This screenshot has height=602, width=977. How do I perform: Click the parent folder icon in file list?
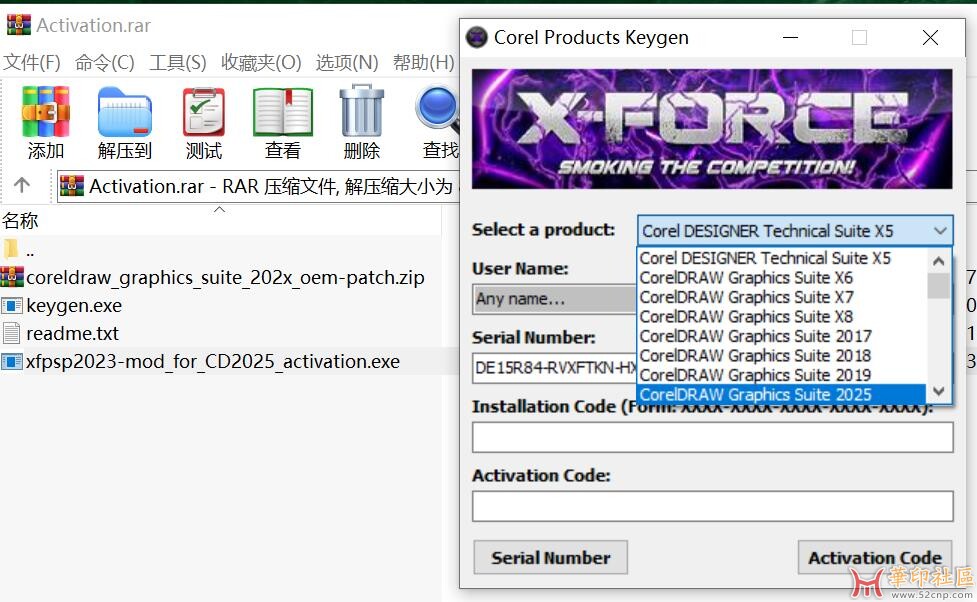[11, 249]
